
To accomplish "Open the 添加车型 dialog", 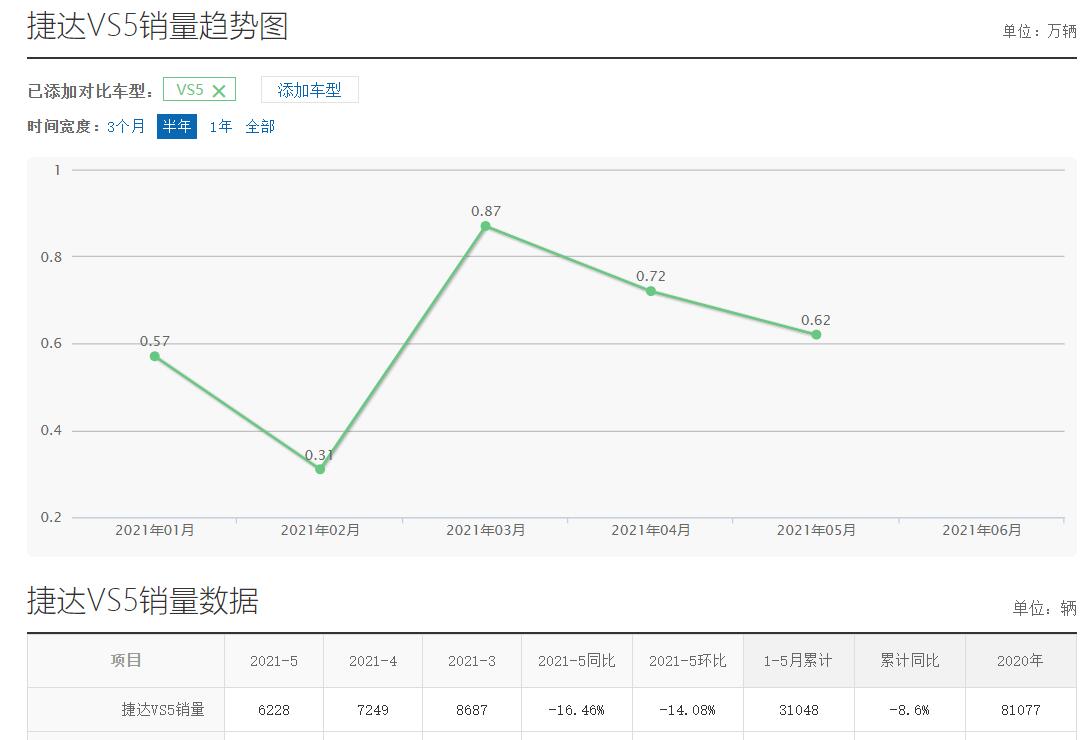I will tap(309, 89).
